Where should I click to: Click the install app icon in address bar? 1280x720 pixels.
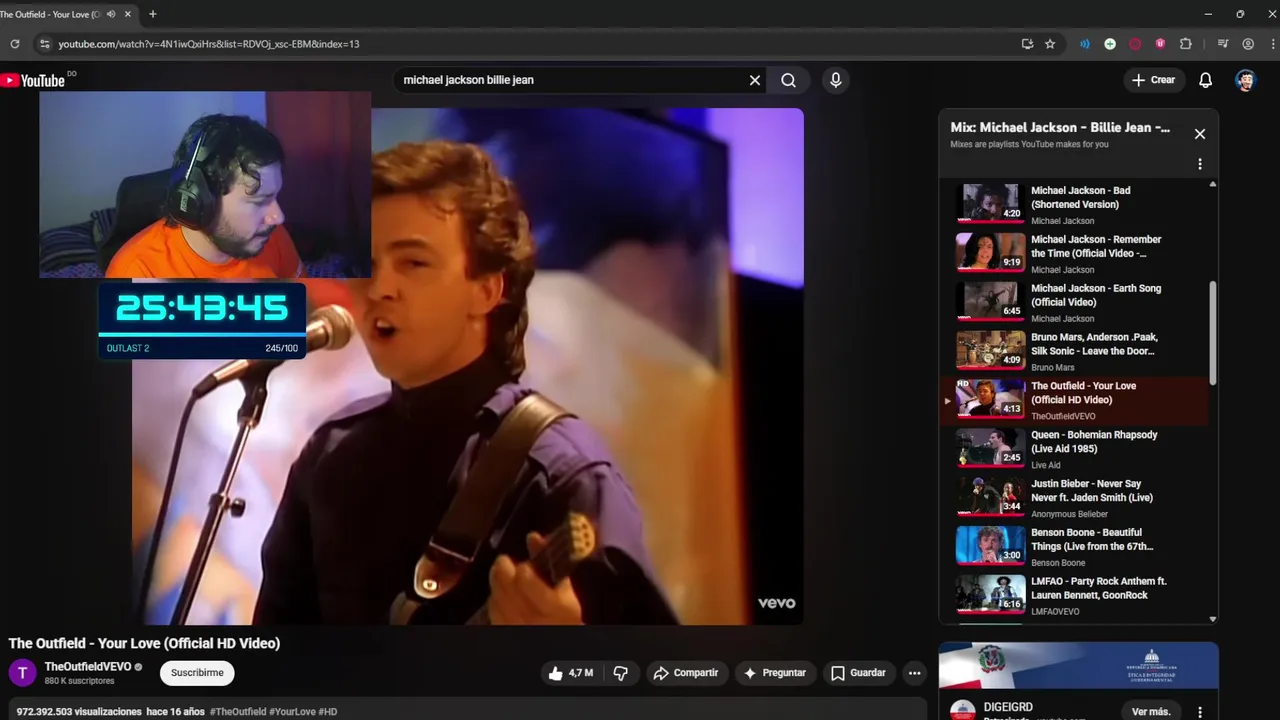coord(1027,44)
